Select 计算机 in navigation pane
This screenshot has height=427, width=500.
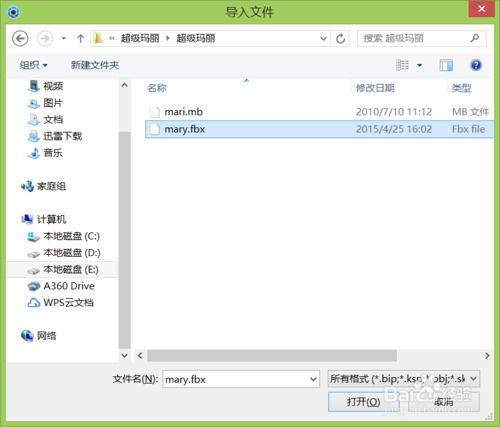point(43,219)
